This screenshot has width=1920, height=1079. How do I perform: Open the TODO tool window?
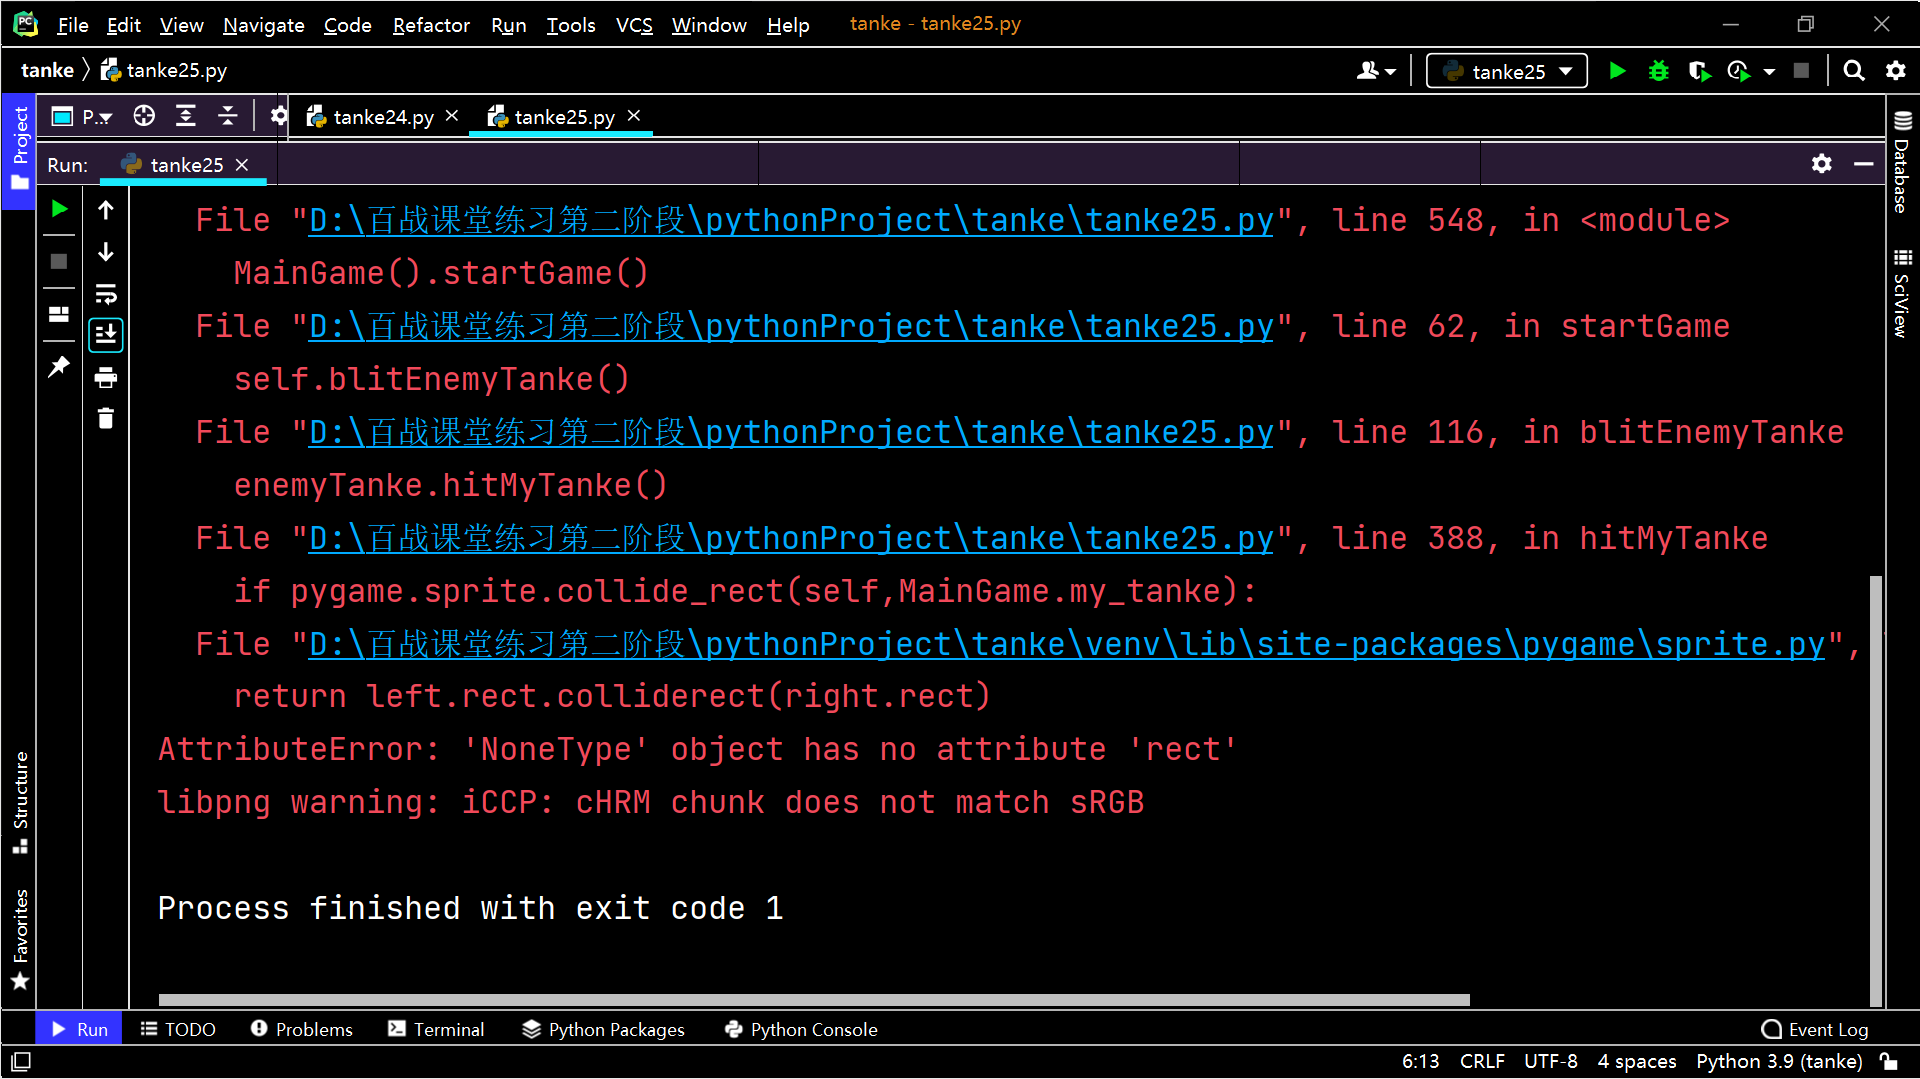(178, 1029)
